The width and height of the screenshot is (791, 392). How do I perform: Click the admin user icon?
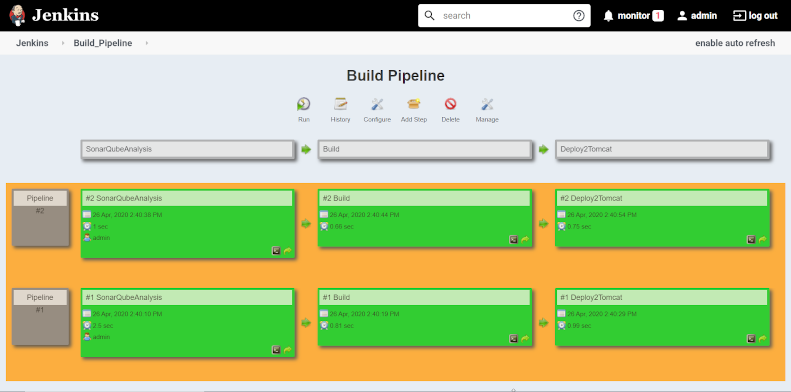tap(682, 16)
